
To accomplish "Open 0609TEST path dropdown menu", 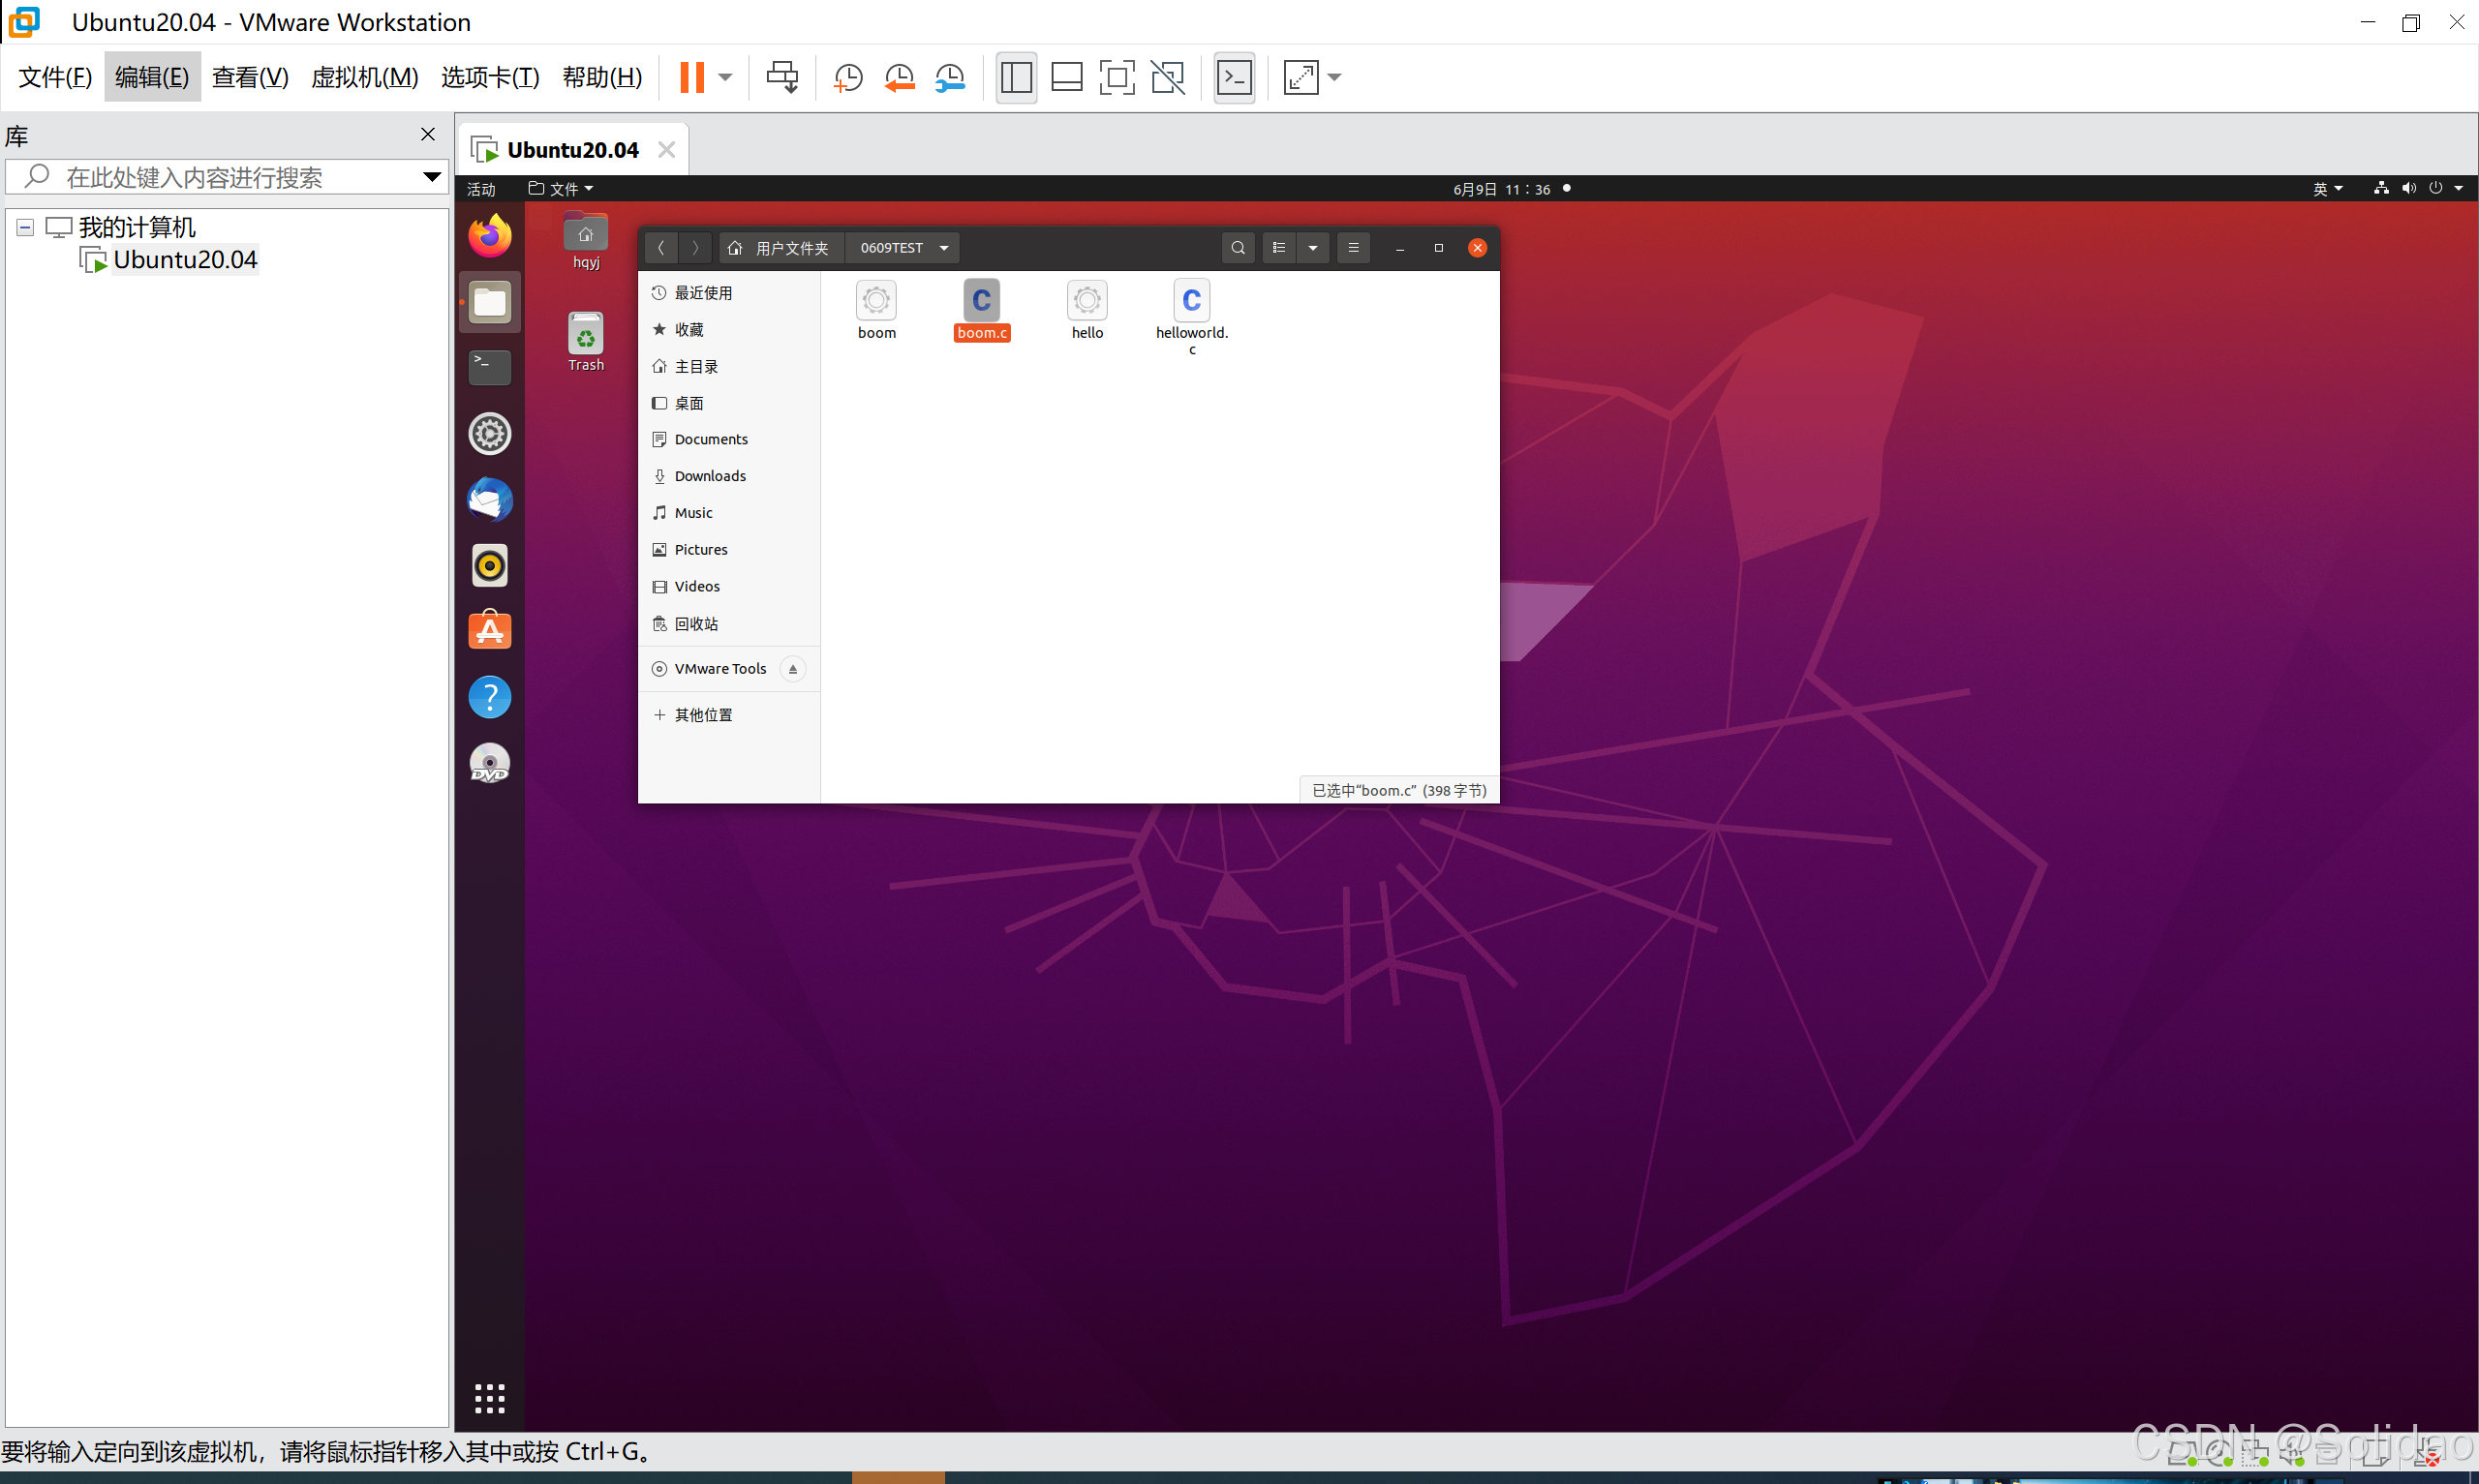I will click(943, 248).
